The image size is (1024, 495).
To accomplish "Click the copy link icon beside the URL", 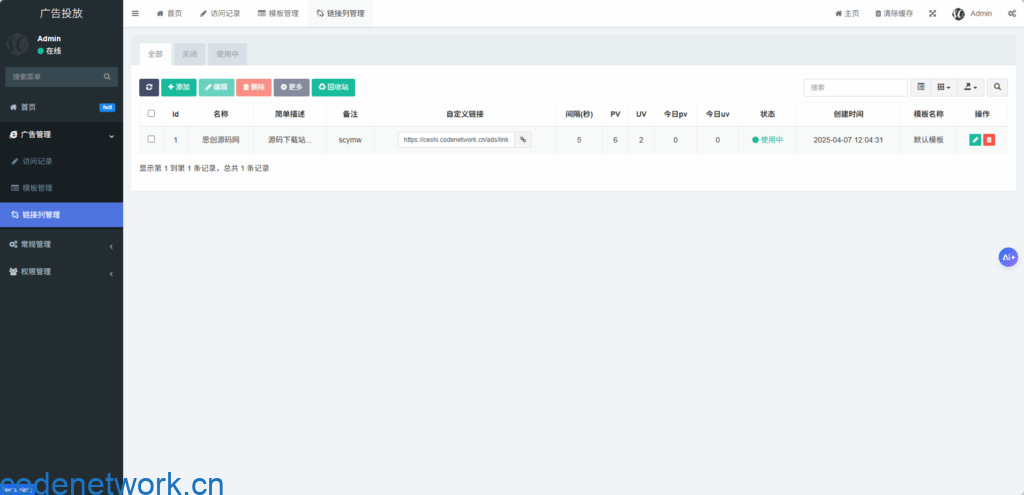I will (x=523, y=140).
